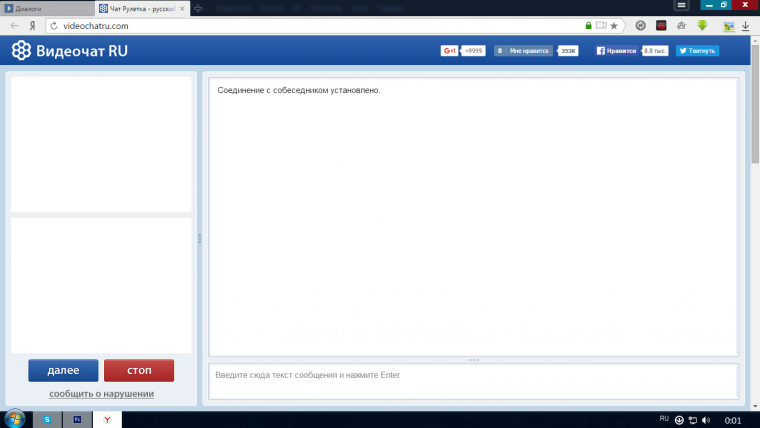Bookmark the page with the star icon
The image size is (760, 428).
tap(614, 25)
